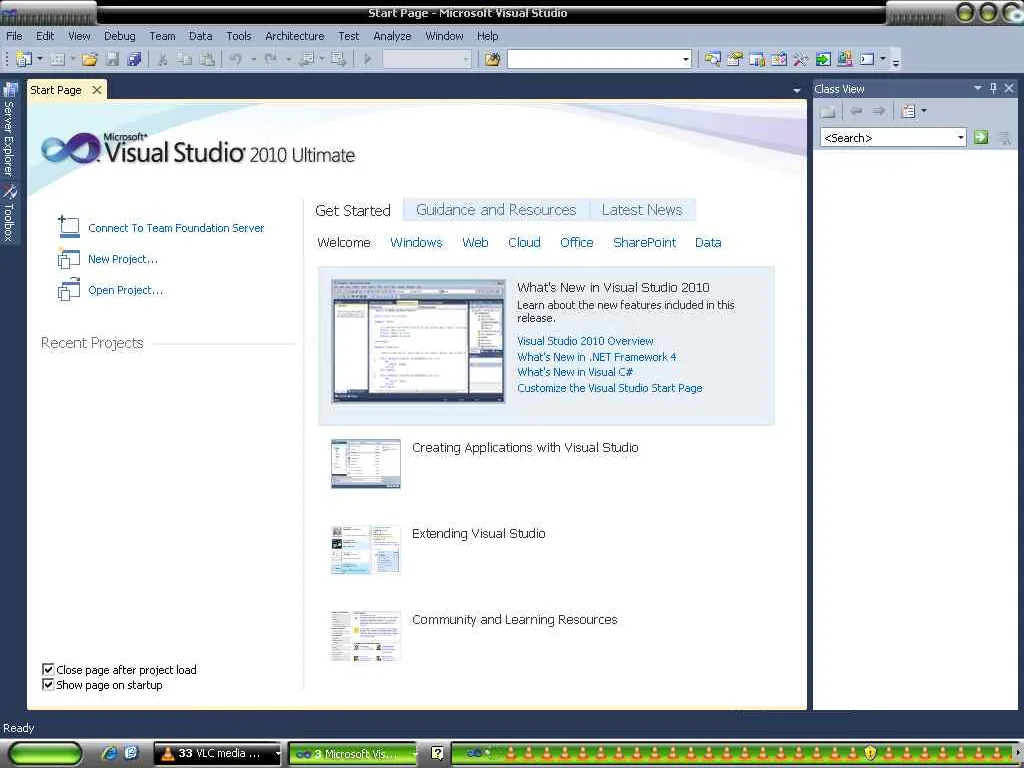
Task: Expand the Add New Item dropdown arrow
Action: click(72, 59)
